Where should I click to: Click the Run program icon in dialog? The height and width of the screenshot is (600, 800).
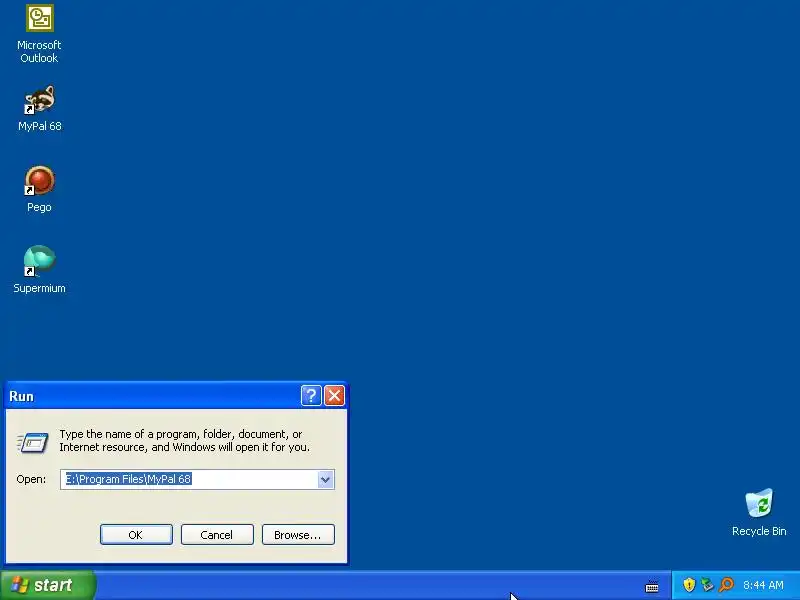pos(32,442)
